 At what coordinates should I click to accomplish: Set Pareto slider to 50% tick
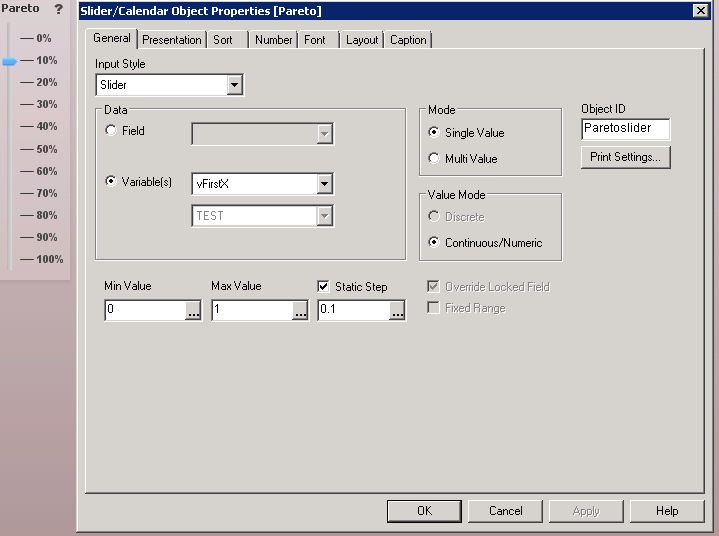(27, 149)
